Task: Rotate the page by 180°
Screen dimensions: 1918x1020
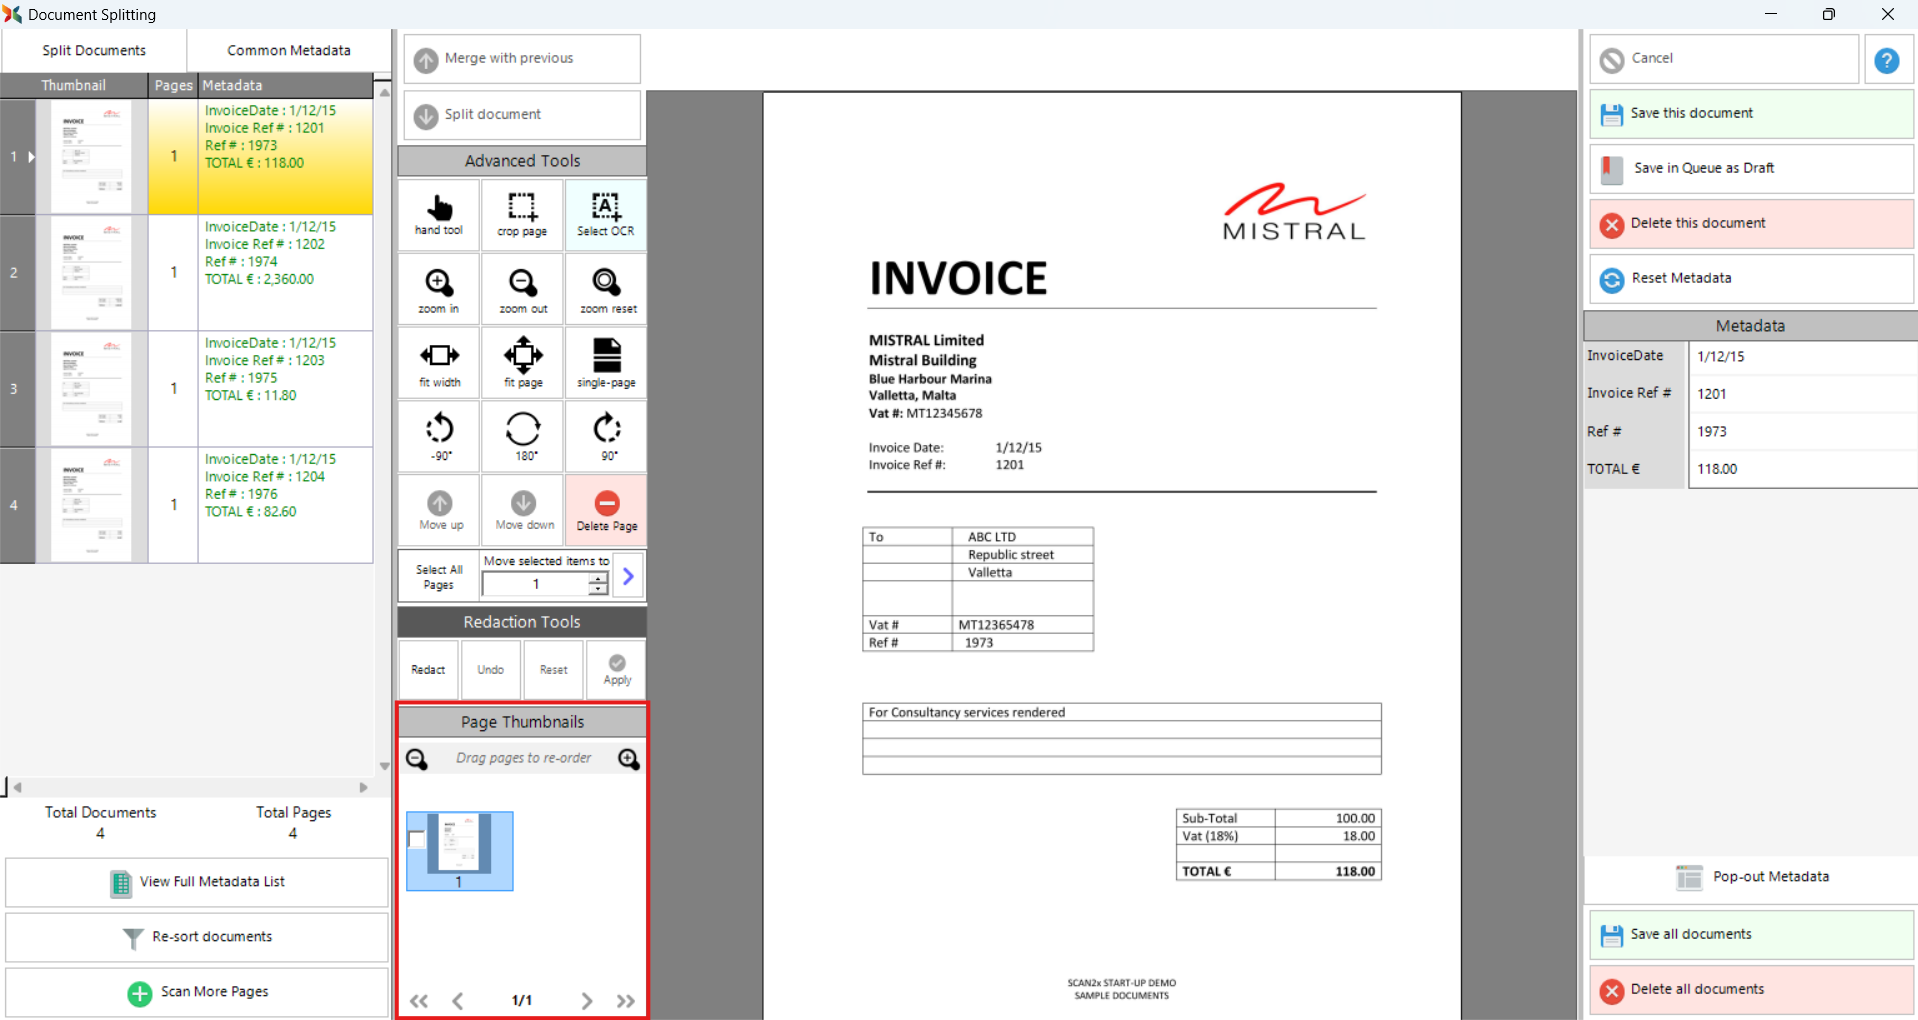Action: [523, 436]
